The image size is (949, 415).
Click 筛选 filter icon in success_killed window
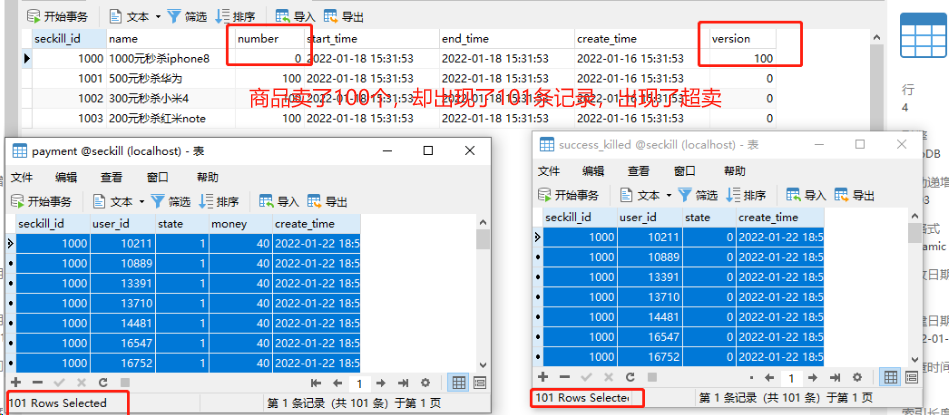[x=698, y=195]
